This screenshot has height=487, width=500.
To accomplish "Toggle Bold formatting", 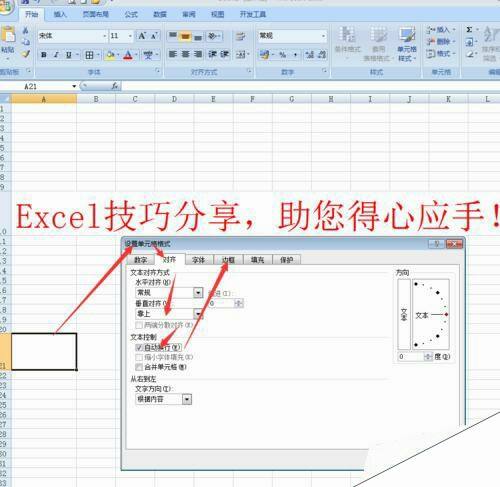I will [43, 55].
